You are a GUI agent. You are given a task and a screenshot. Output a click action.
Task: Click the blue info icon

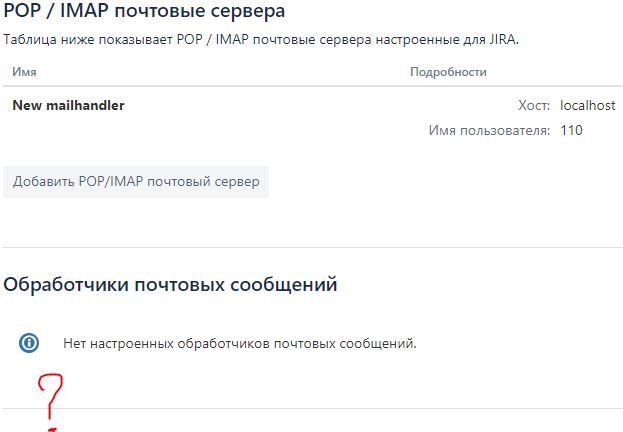(x=29, y=343)
